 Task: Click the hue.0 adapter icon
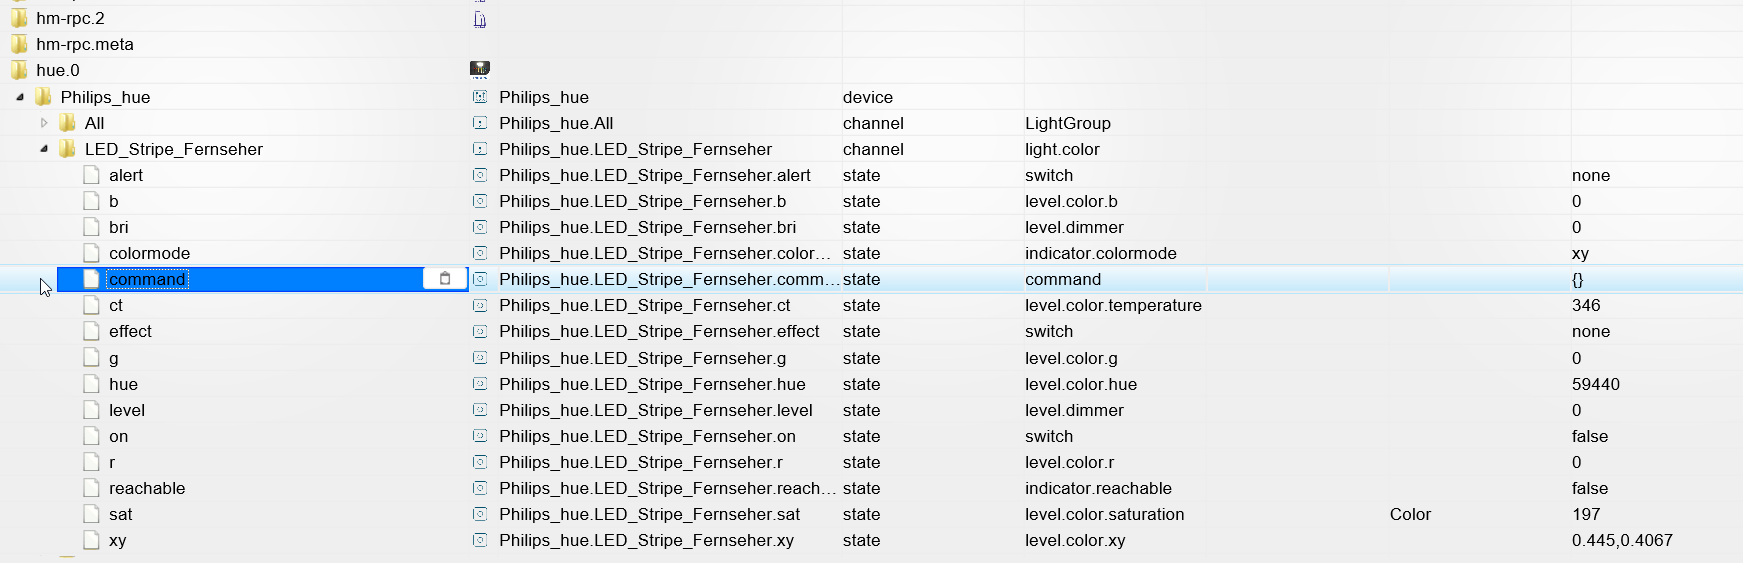pos(480,69)
